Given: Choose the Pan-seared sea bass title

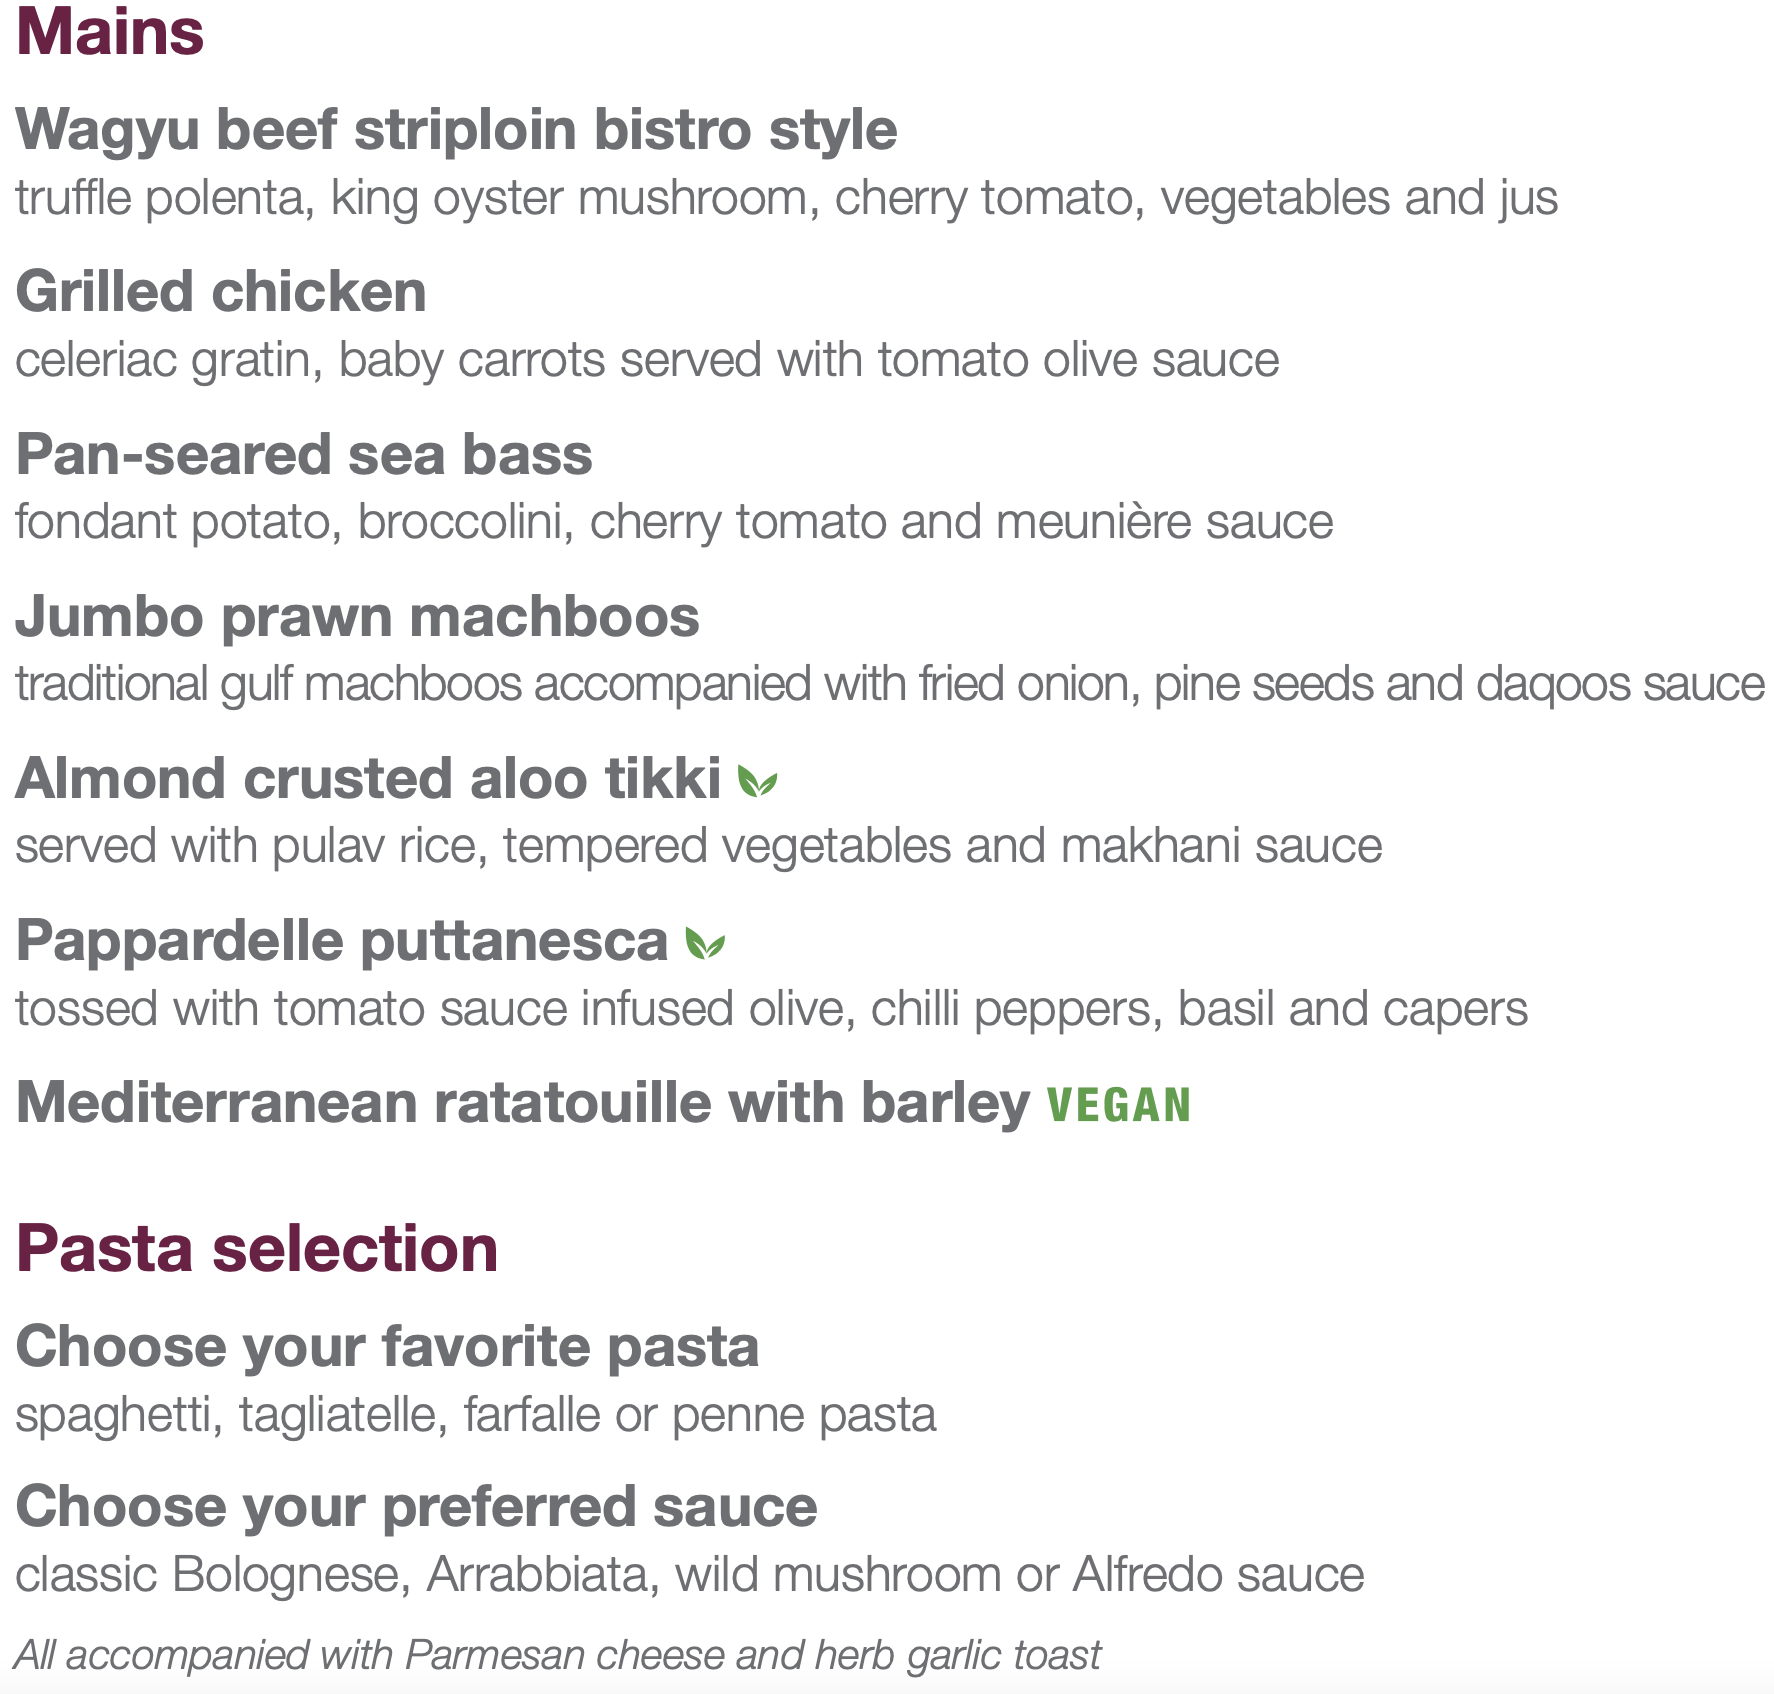Looking at the screenshot, I should (304, 454).
